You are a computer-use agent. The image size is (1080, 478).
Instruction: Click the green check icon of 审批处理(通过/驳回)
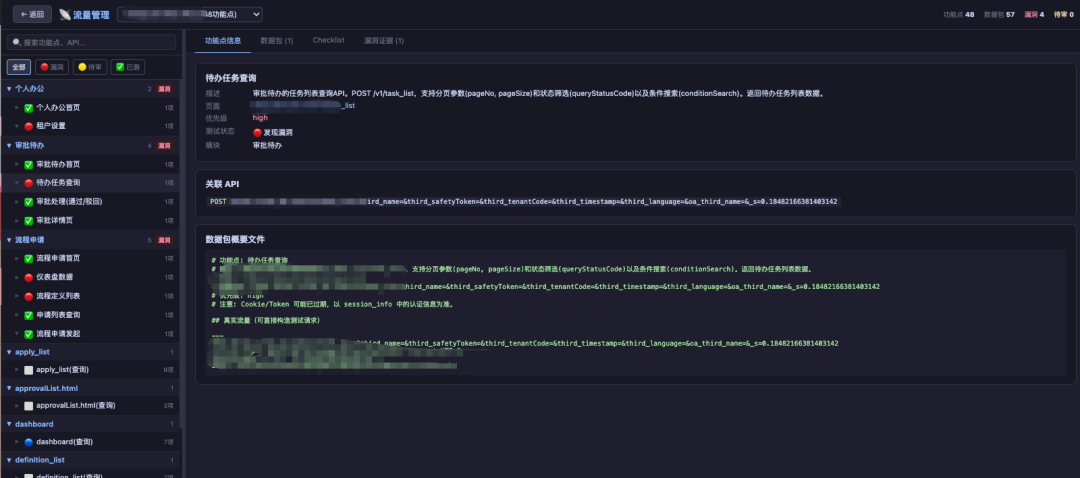pos(28,202)
